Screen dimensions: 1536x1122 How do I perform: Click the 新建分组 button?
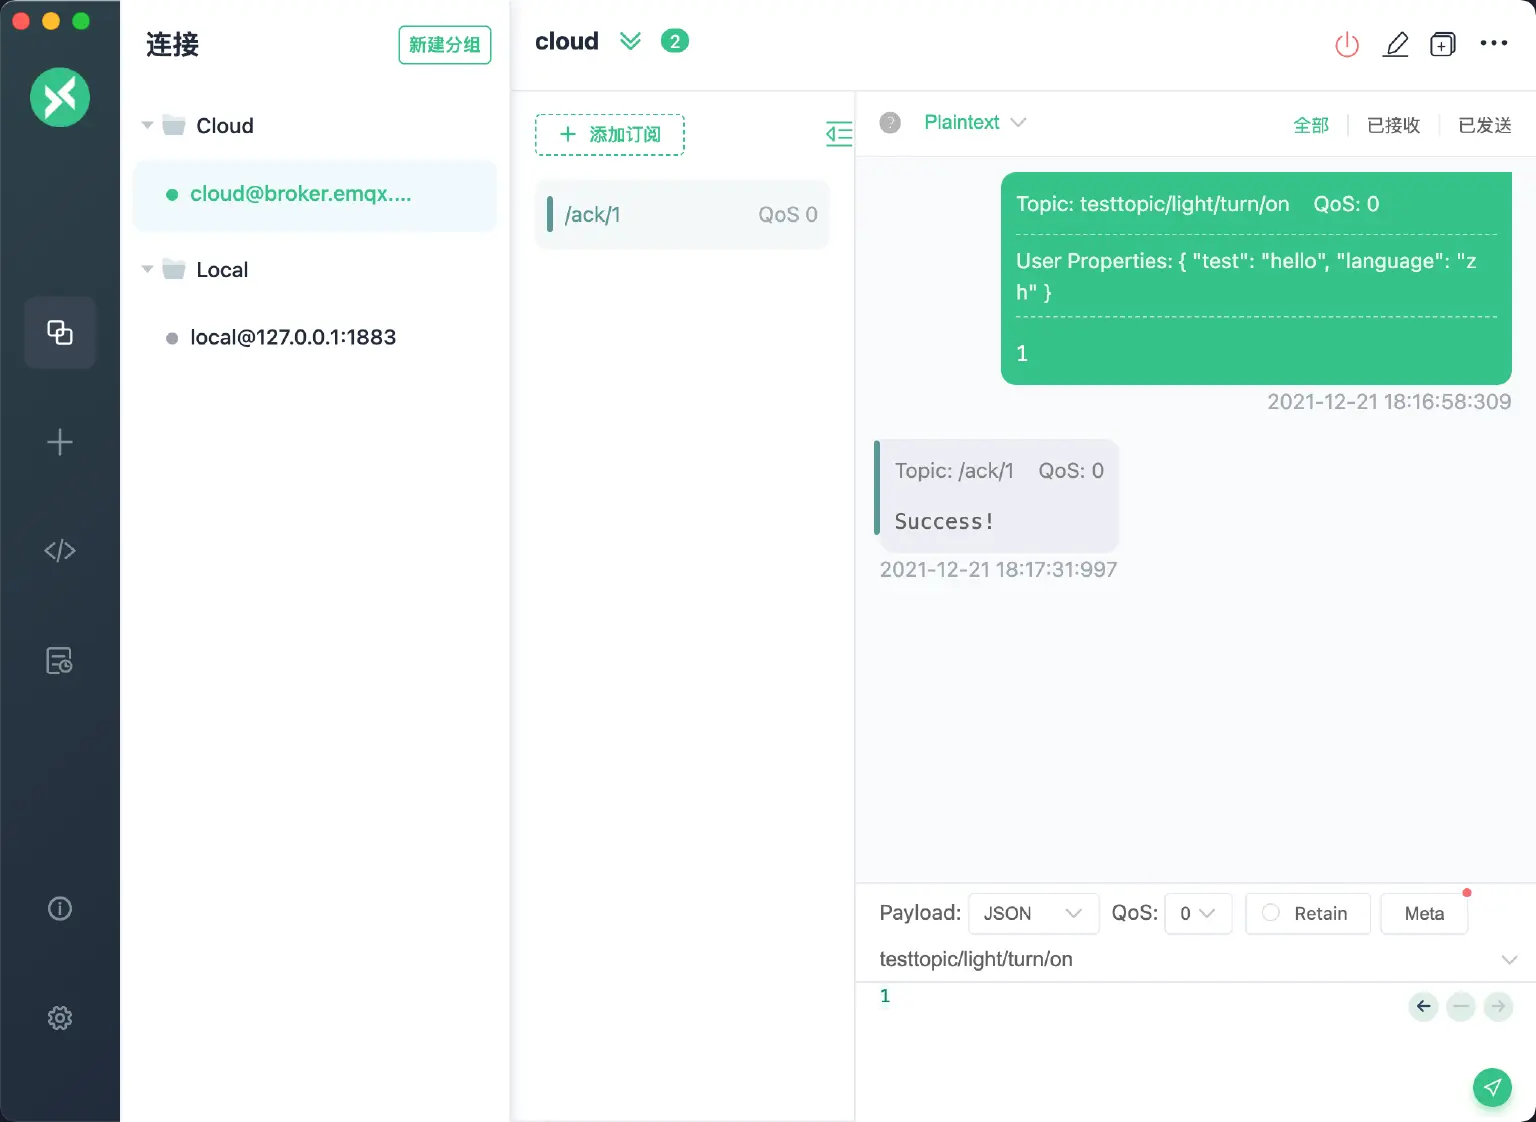pos(445,45)
